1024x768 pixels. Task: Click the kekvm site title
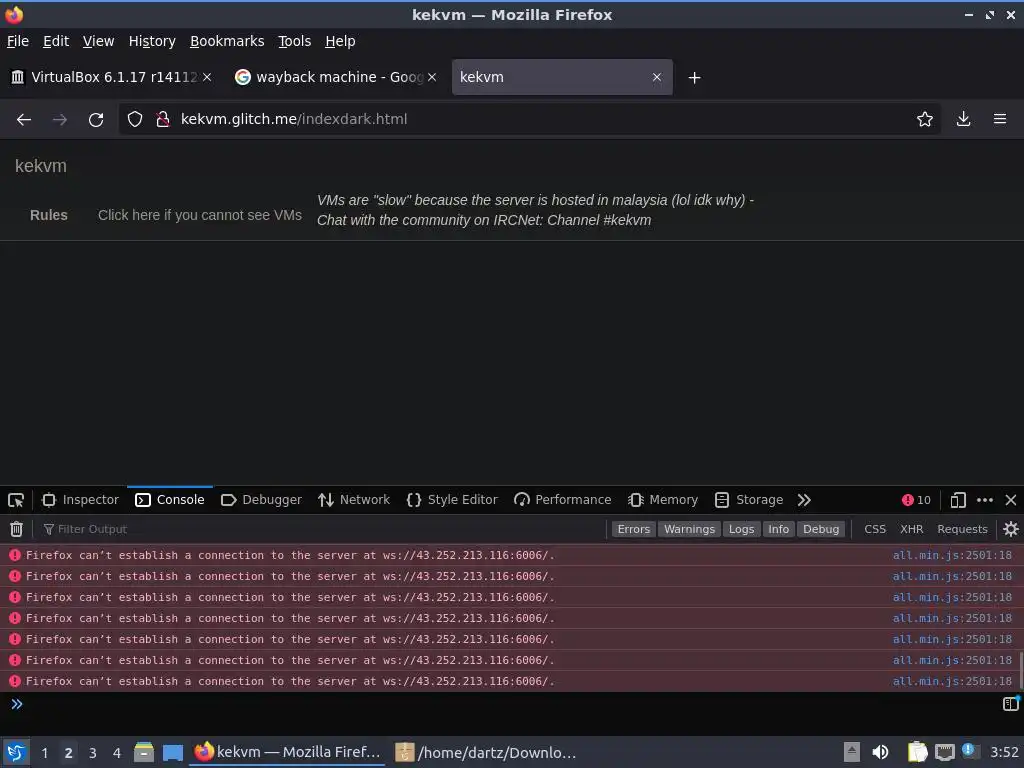coord(40,166)
